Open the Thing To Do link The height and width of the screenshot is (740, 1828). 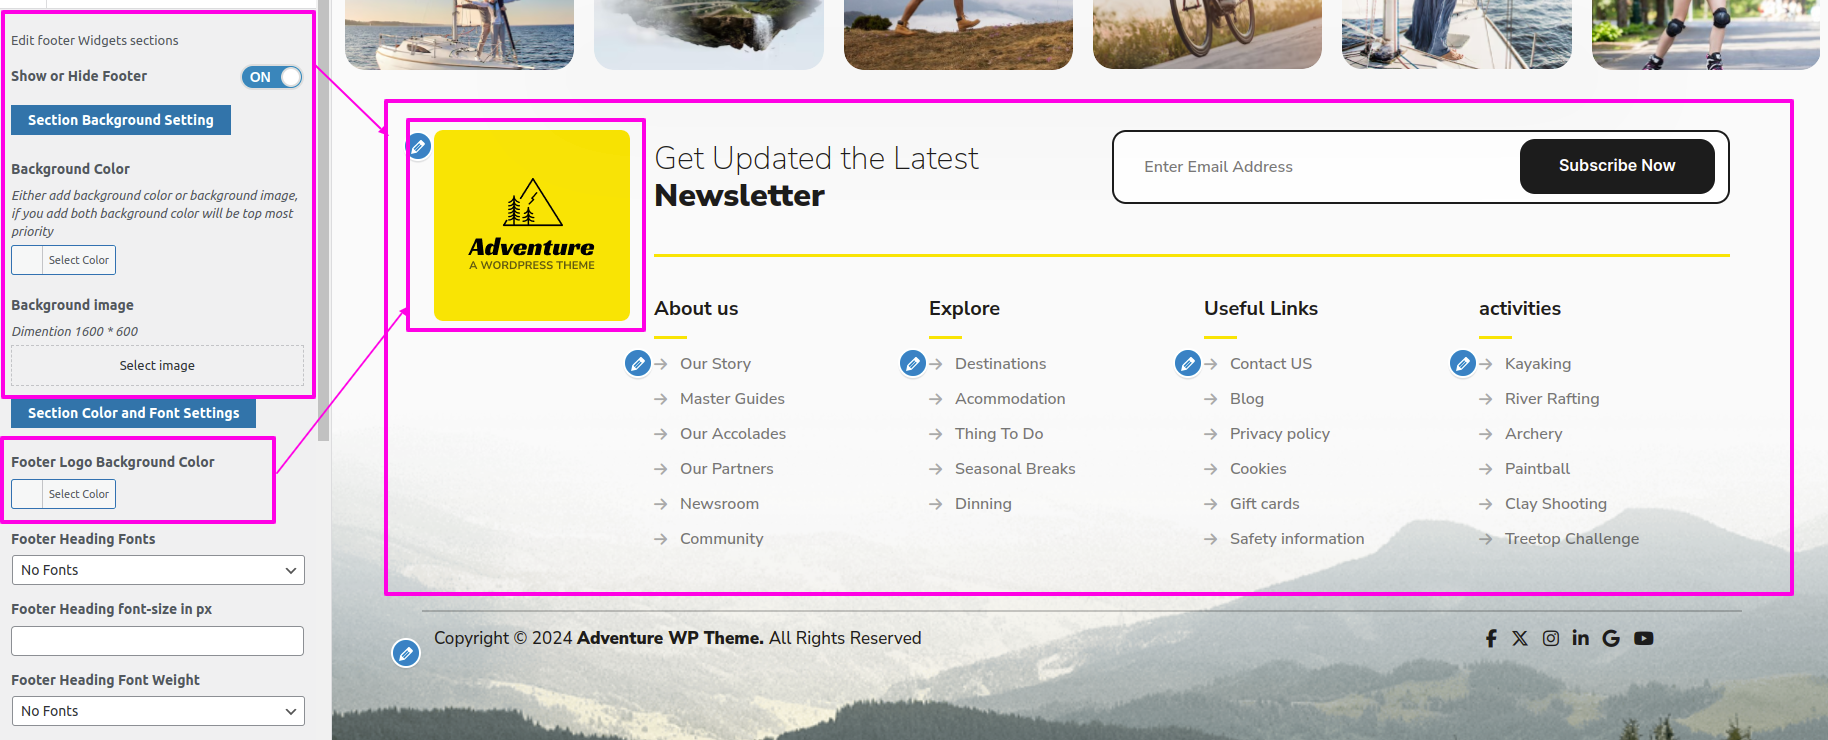(999, 434)
